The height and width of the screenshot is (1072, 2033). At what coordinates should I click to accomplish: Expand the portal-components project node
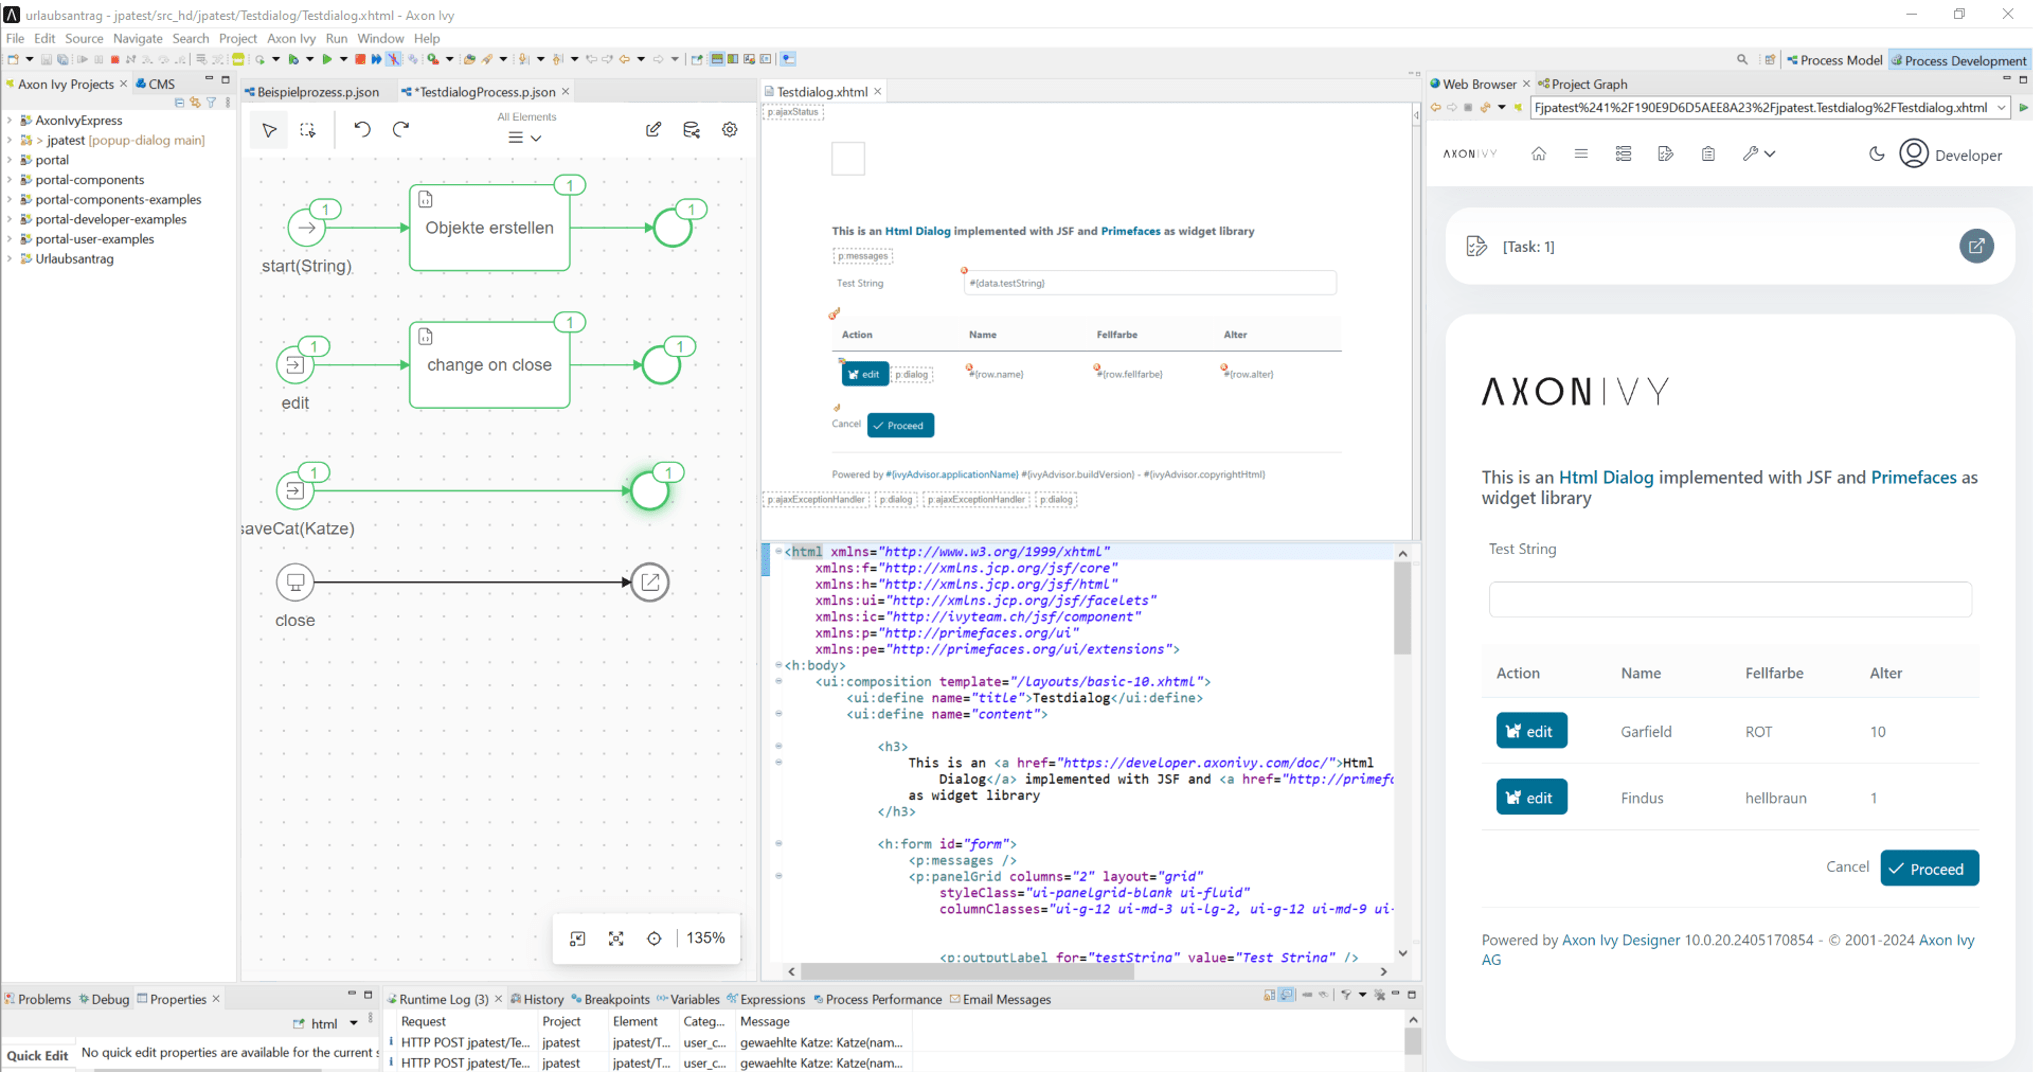tap(10, 180)
